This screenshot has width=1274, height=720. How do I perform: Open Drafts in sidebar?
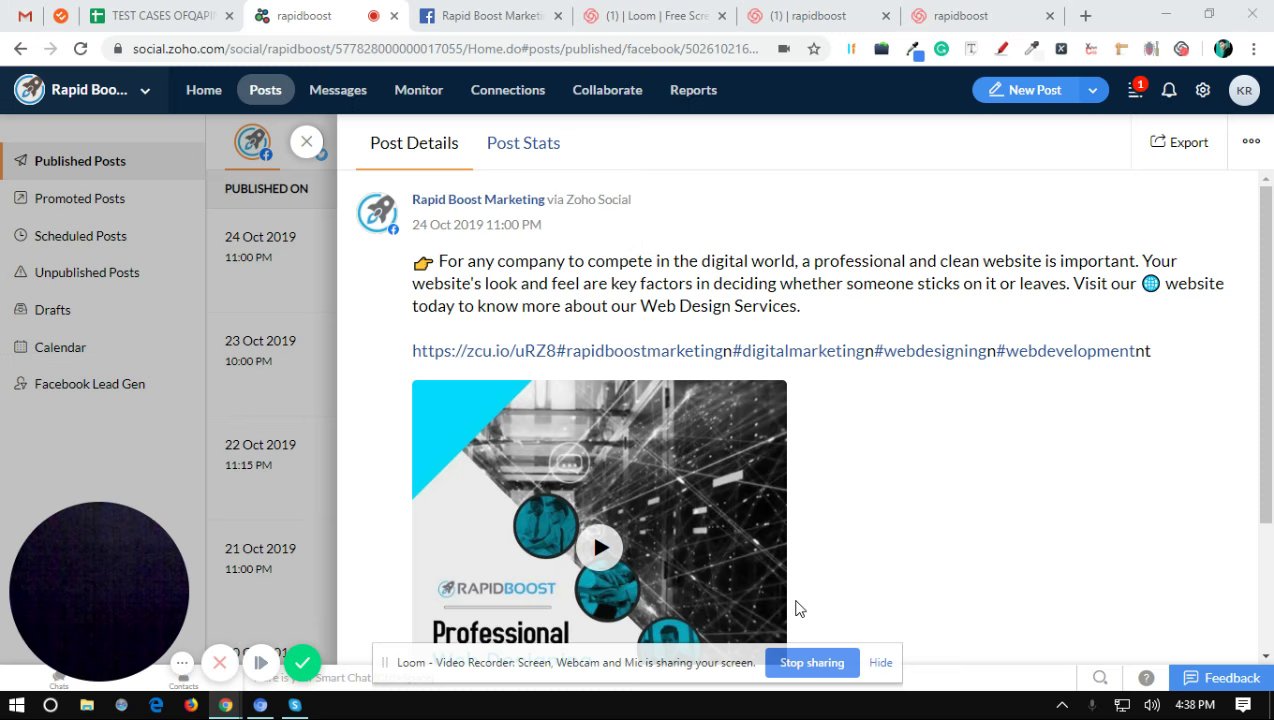[x=102, y=310]
